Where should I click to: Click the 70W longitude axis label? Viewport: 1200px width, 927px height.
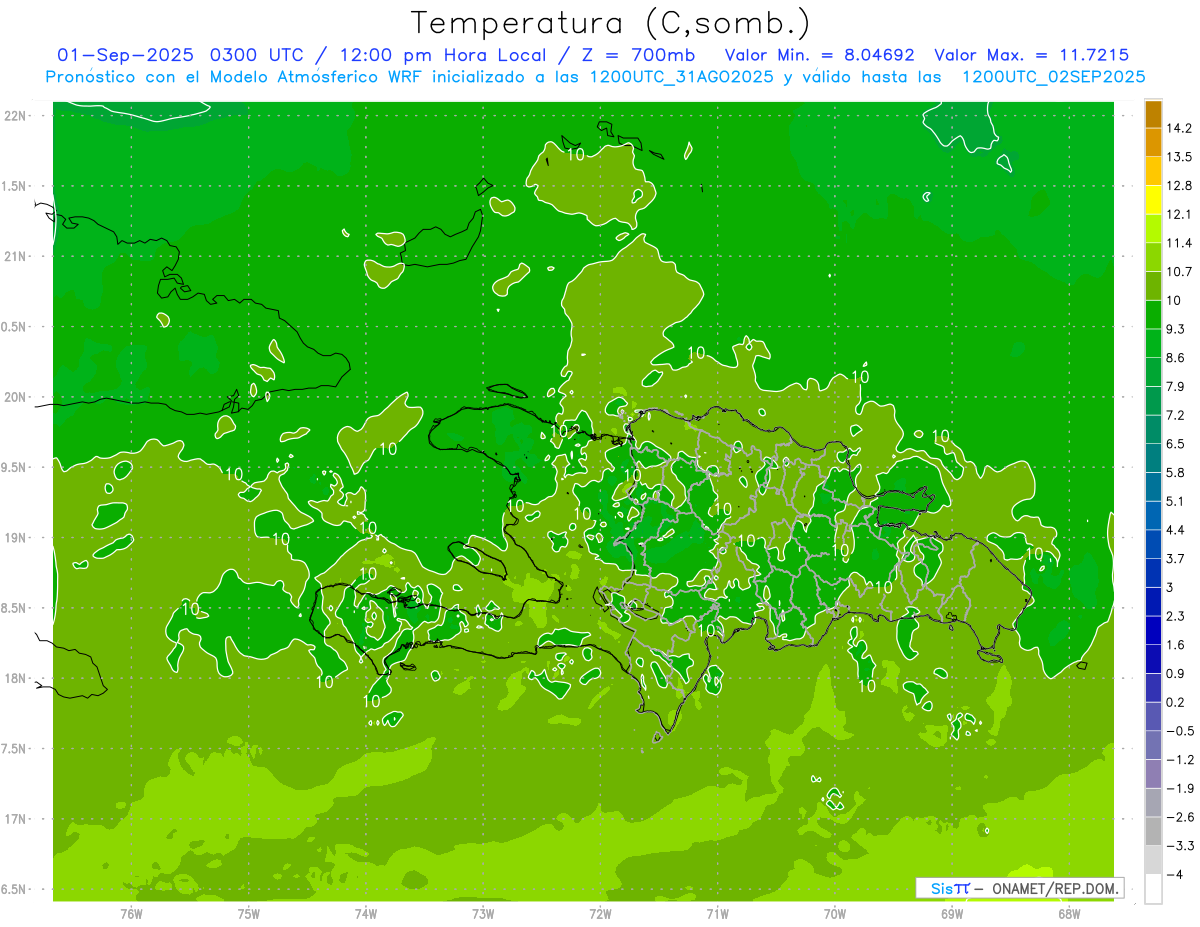(835, 913)
